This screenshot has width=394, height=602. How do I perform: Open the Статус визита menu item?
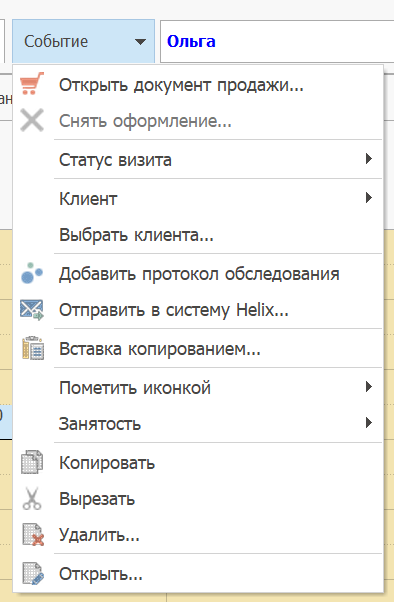198,160
